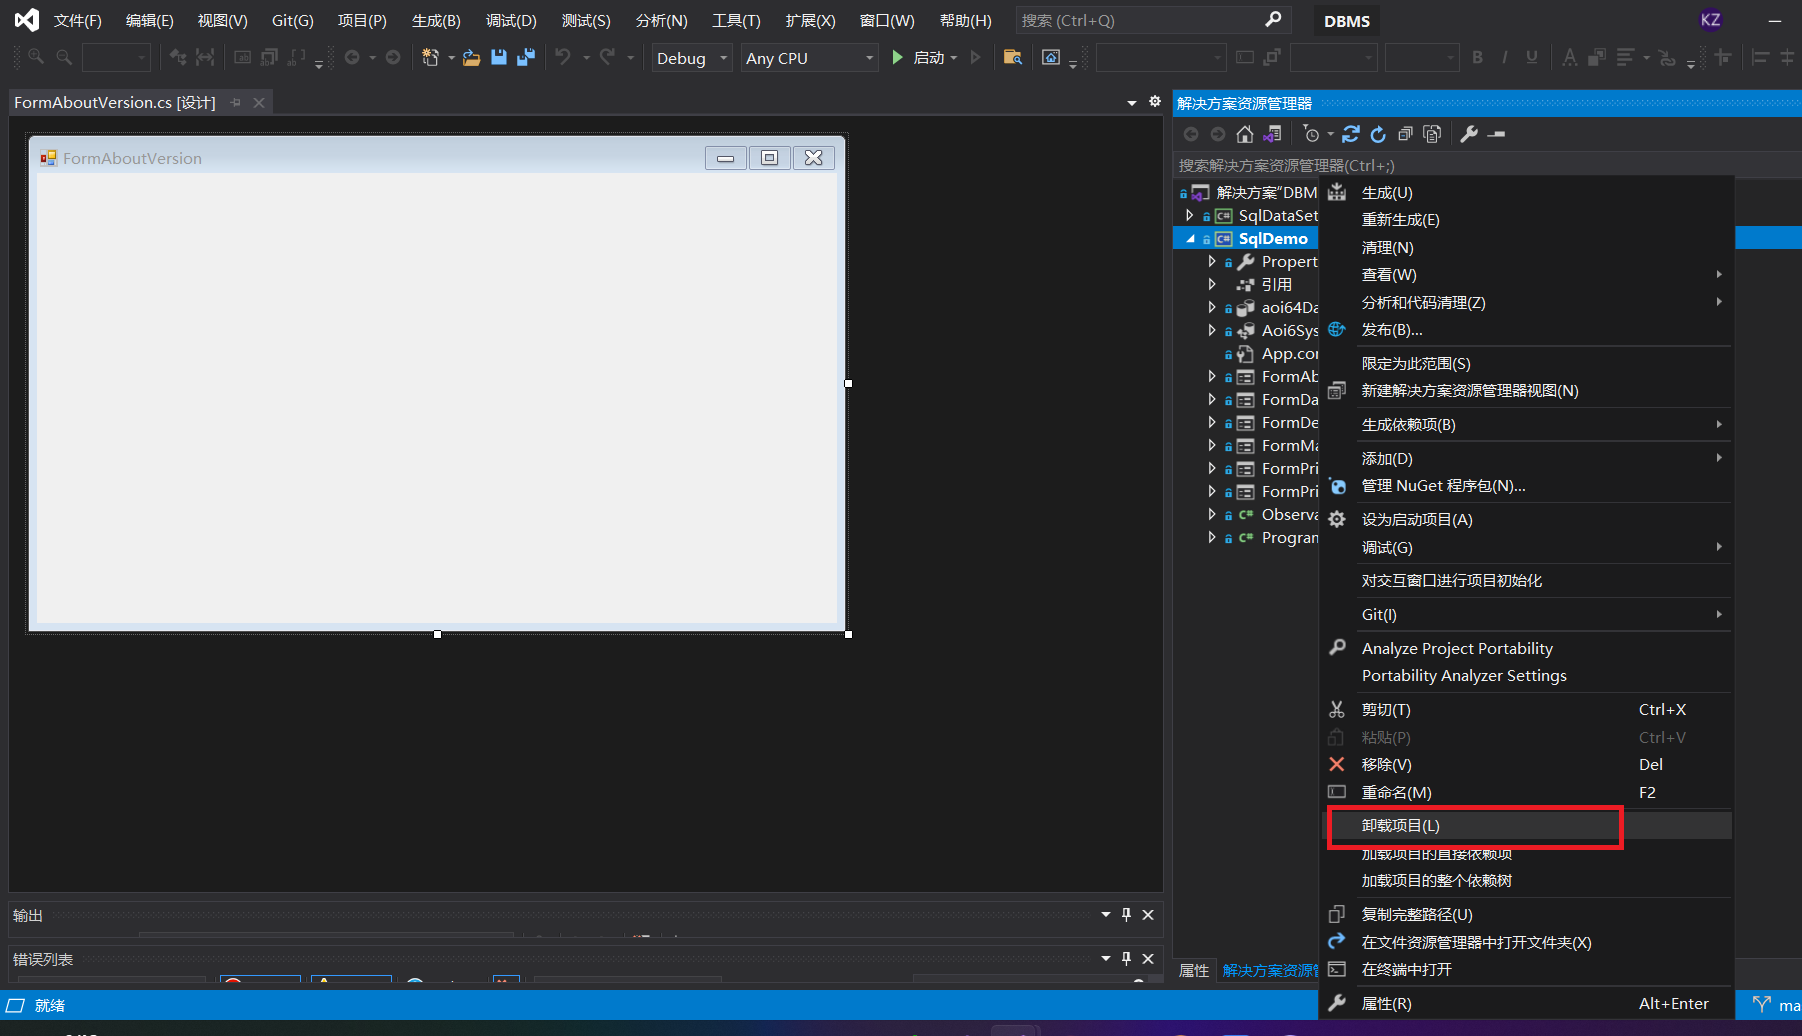Viewport: 1802px width, 1036px height.
Task: Open the 文件(F) menu
Action: pos(77,20)
